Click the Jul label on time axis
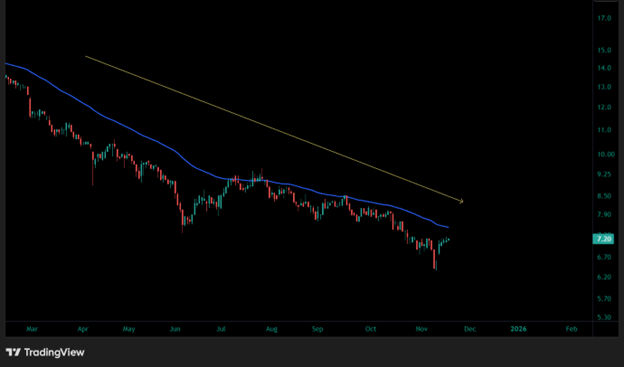The width and height of the screenshot is (624, 367). tap(221, 329)
